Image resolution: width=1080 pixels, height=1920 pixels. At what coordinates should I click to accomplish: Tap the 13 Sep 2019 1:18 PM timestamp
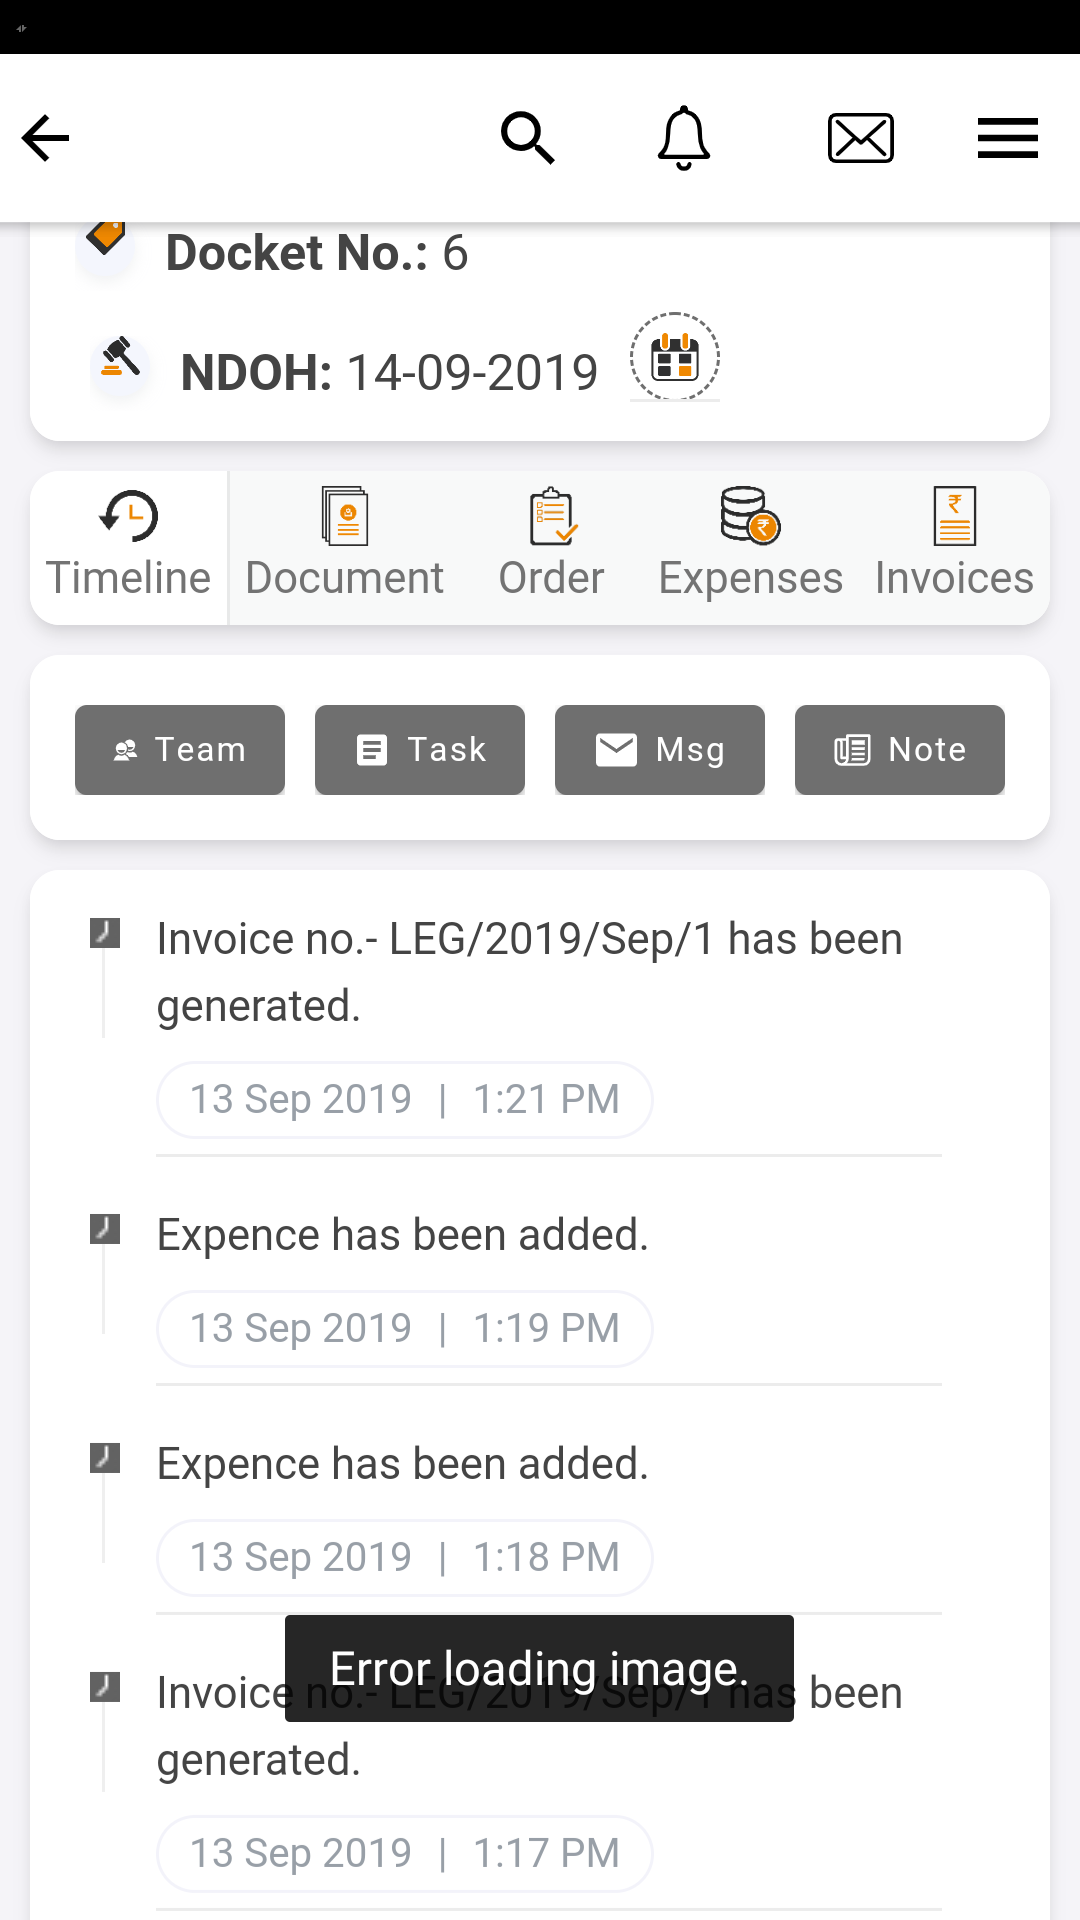(404, 1557)
